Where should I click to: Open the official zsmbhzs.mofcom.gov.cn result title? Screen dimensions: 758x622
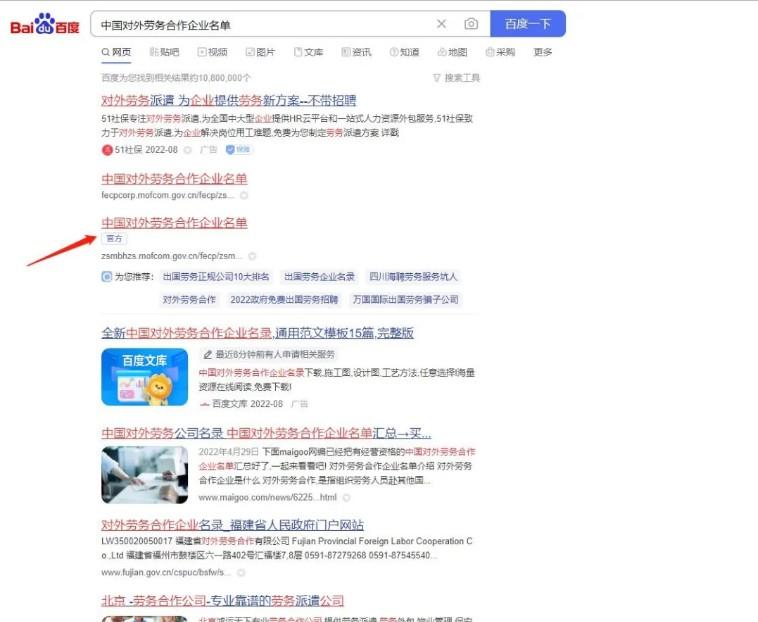[174, 223]
